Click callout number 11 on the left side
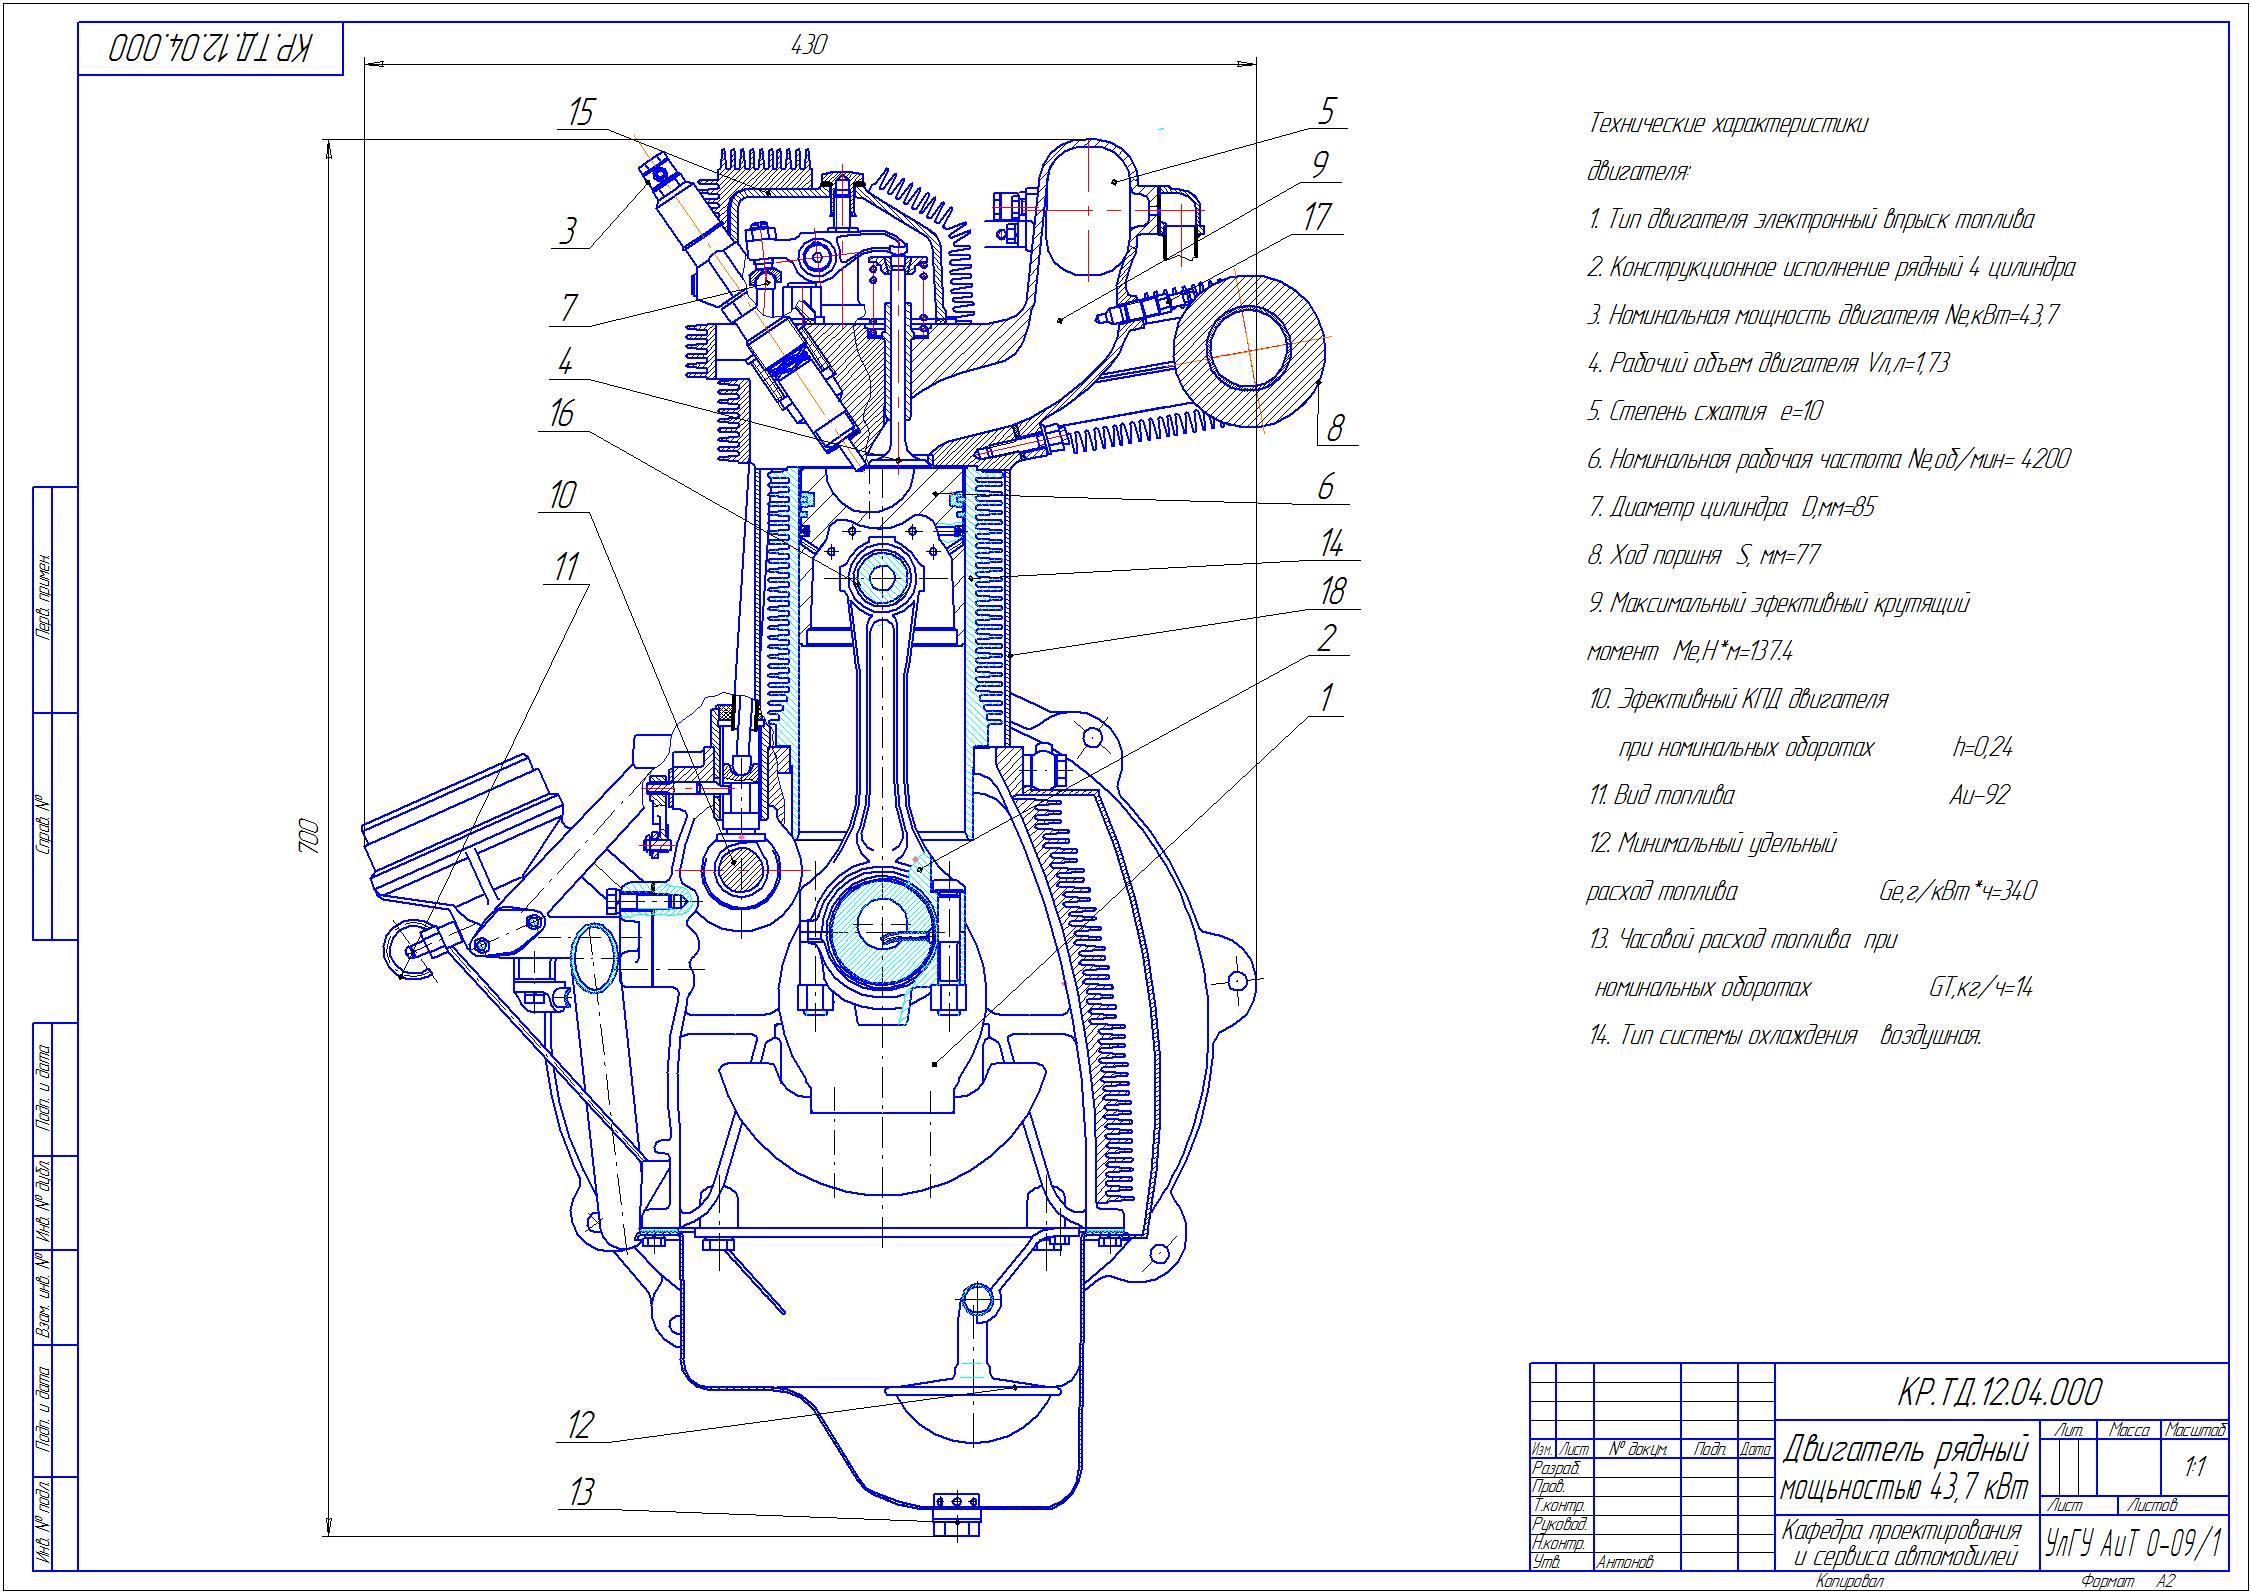This screenshot has width=2251, height=1594. tap(566, 568)
